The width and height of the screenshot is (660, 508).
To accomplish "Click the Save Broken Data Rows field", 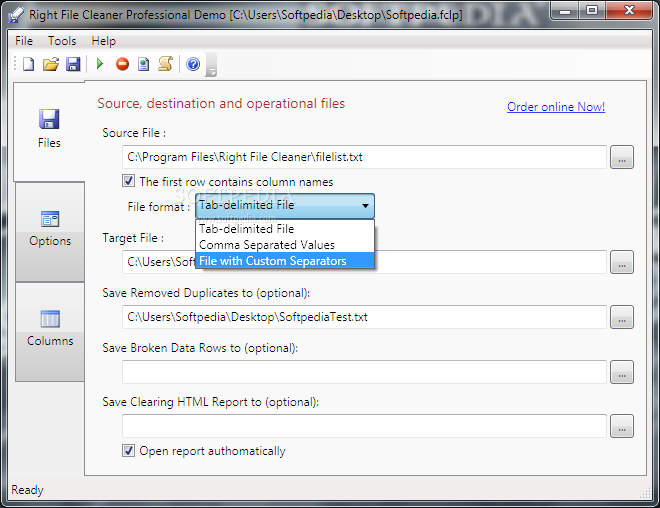I will click(364, 372).
